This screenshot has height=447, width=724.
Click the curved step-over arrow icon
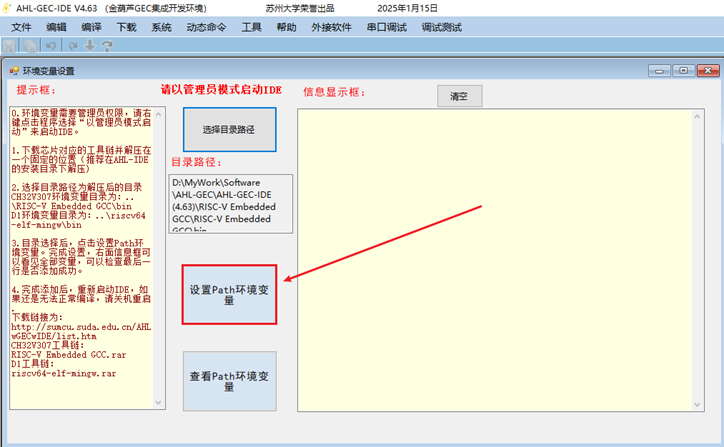(x=108, y=46)
